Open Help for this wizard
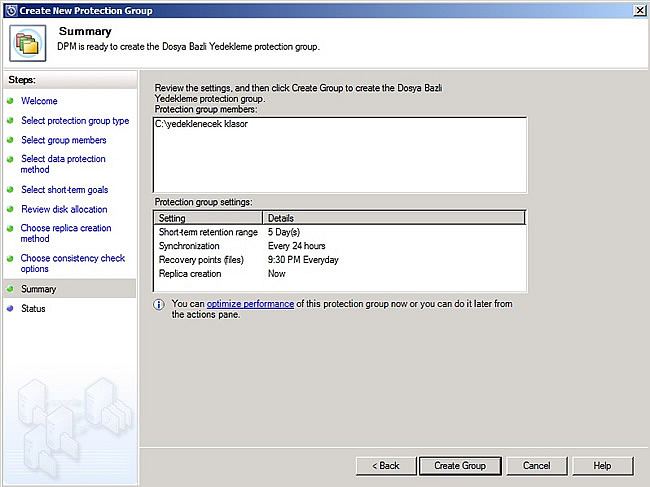This screenshot has height=487, width=650. (602, 466)
